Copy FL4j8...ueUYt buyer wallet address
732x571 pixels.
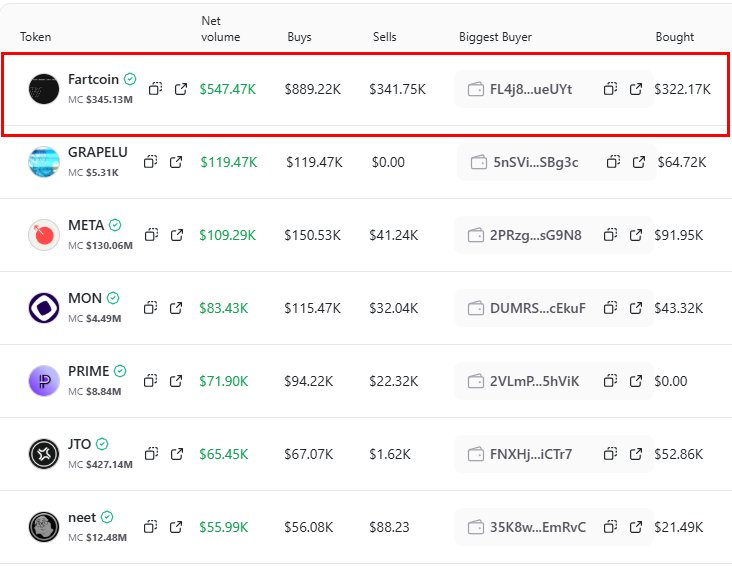click(x=610, y=89)
